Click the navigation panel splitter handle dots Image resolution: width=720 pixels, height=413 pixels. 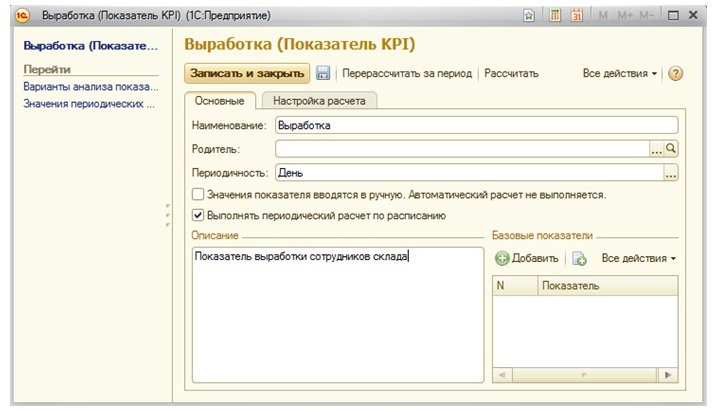point(168,215)
